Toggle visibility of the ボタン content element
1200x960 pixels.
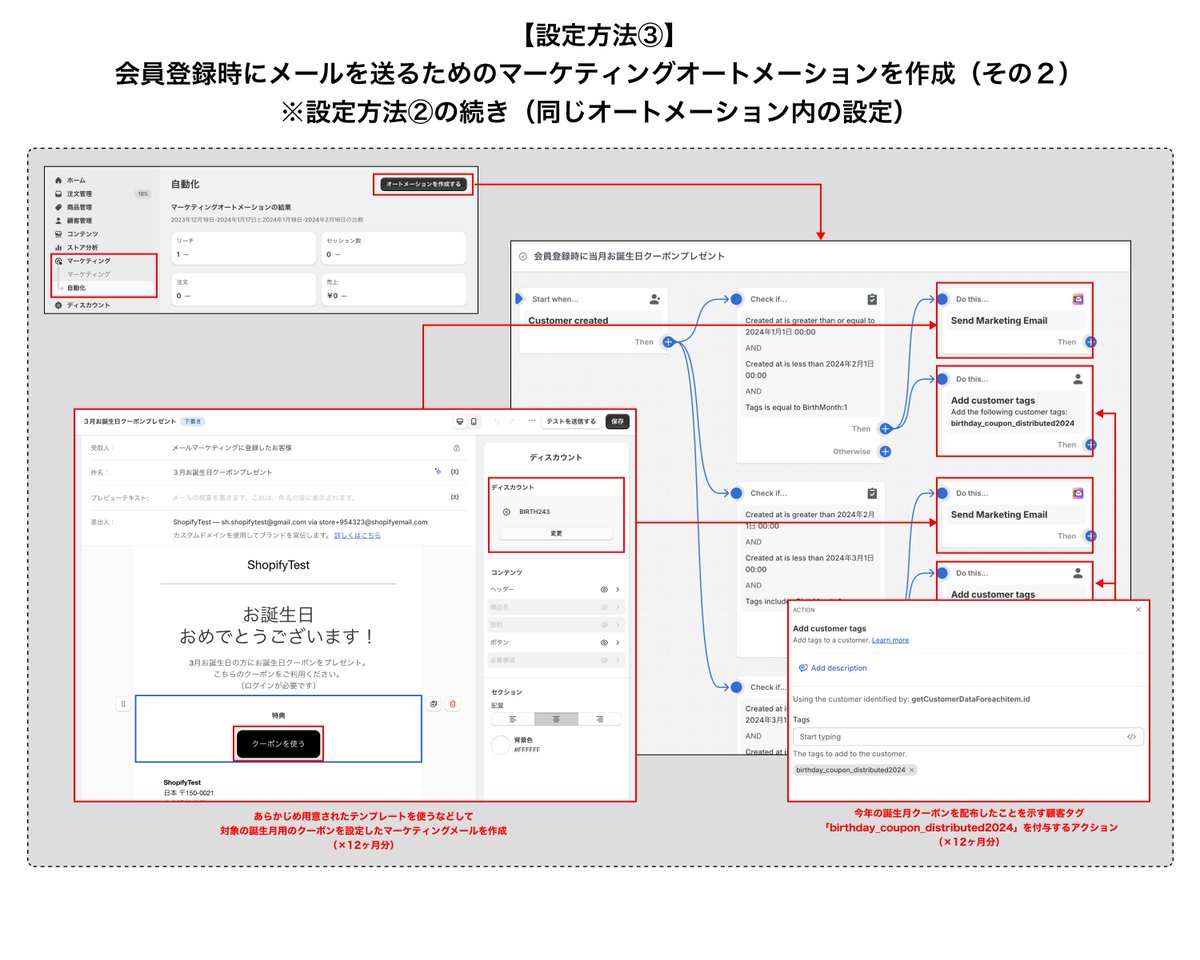tap(604, 641)
